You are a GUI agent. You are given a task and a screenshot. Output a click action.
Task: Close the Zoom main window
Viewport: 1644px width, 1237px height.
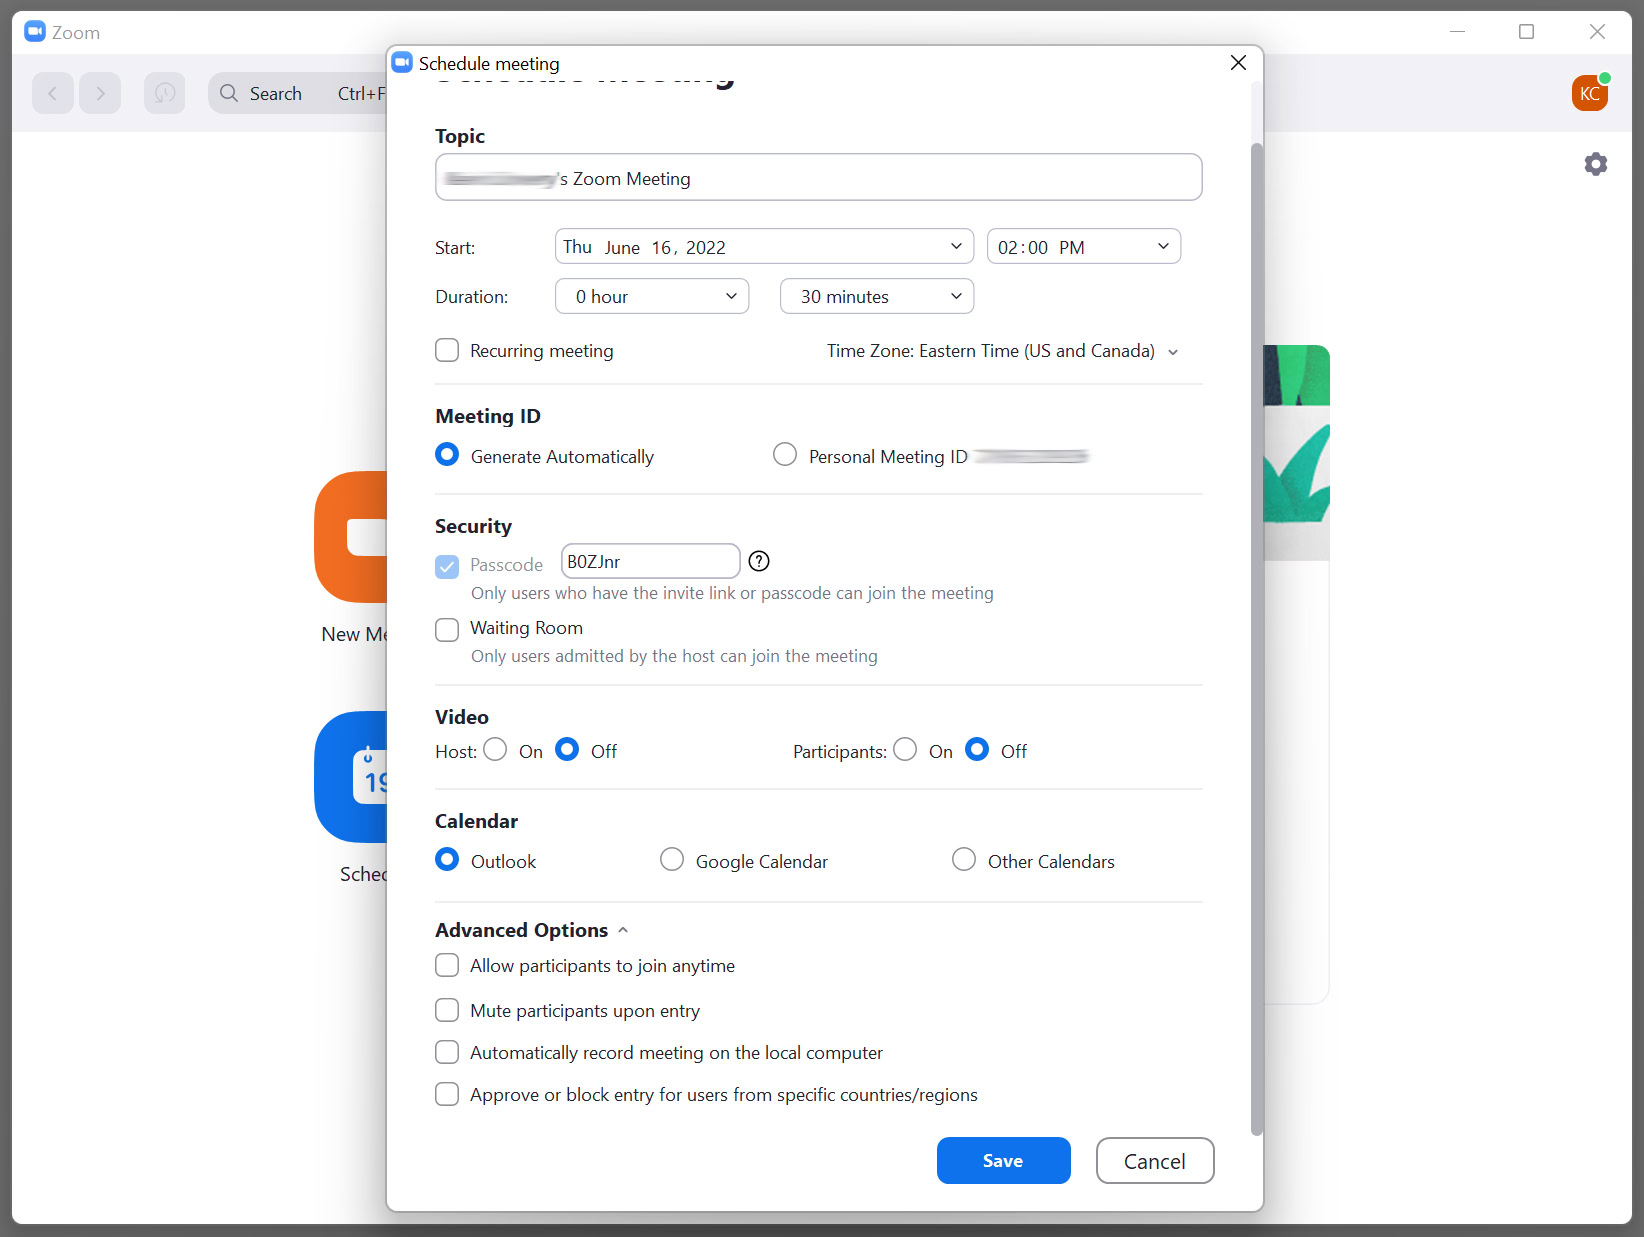pos(1597,31)
